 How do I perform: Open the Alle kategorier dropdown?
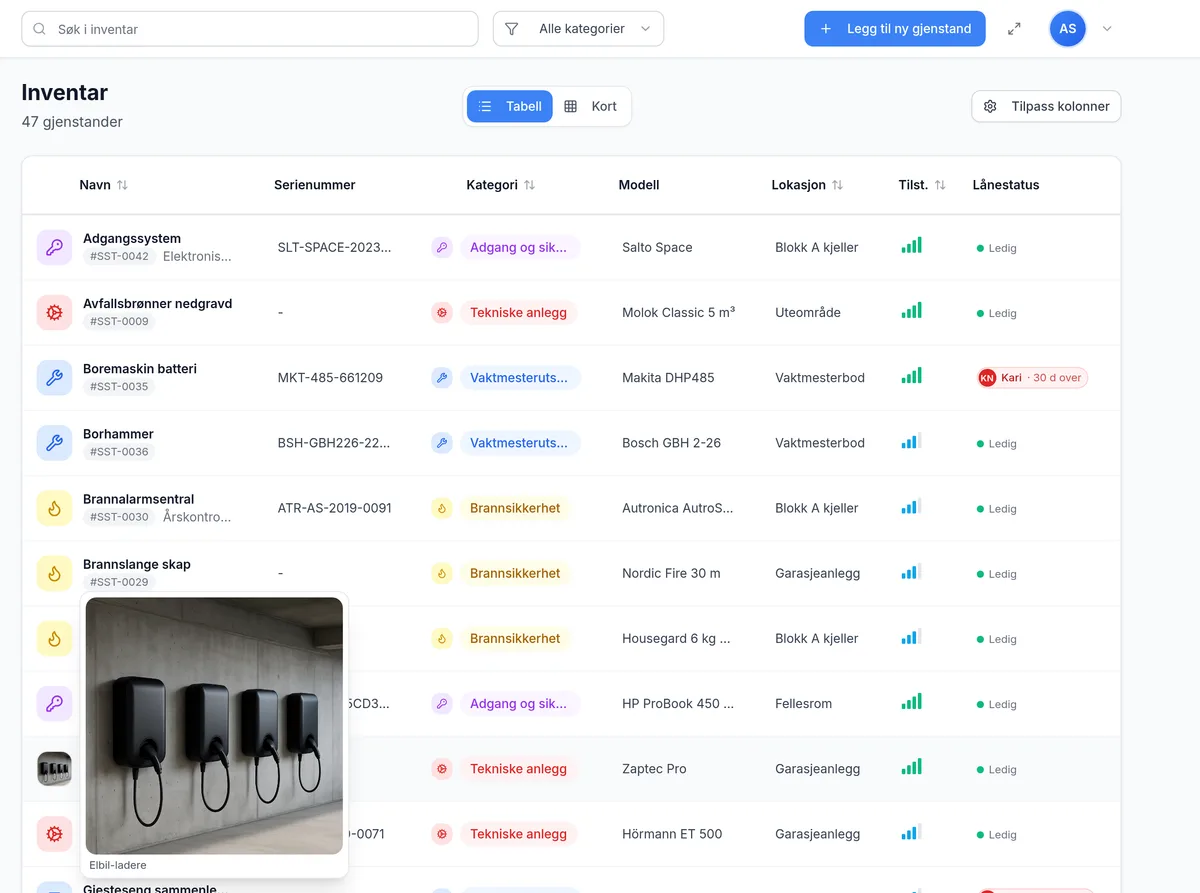578,29
